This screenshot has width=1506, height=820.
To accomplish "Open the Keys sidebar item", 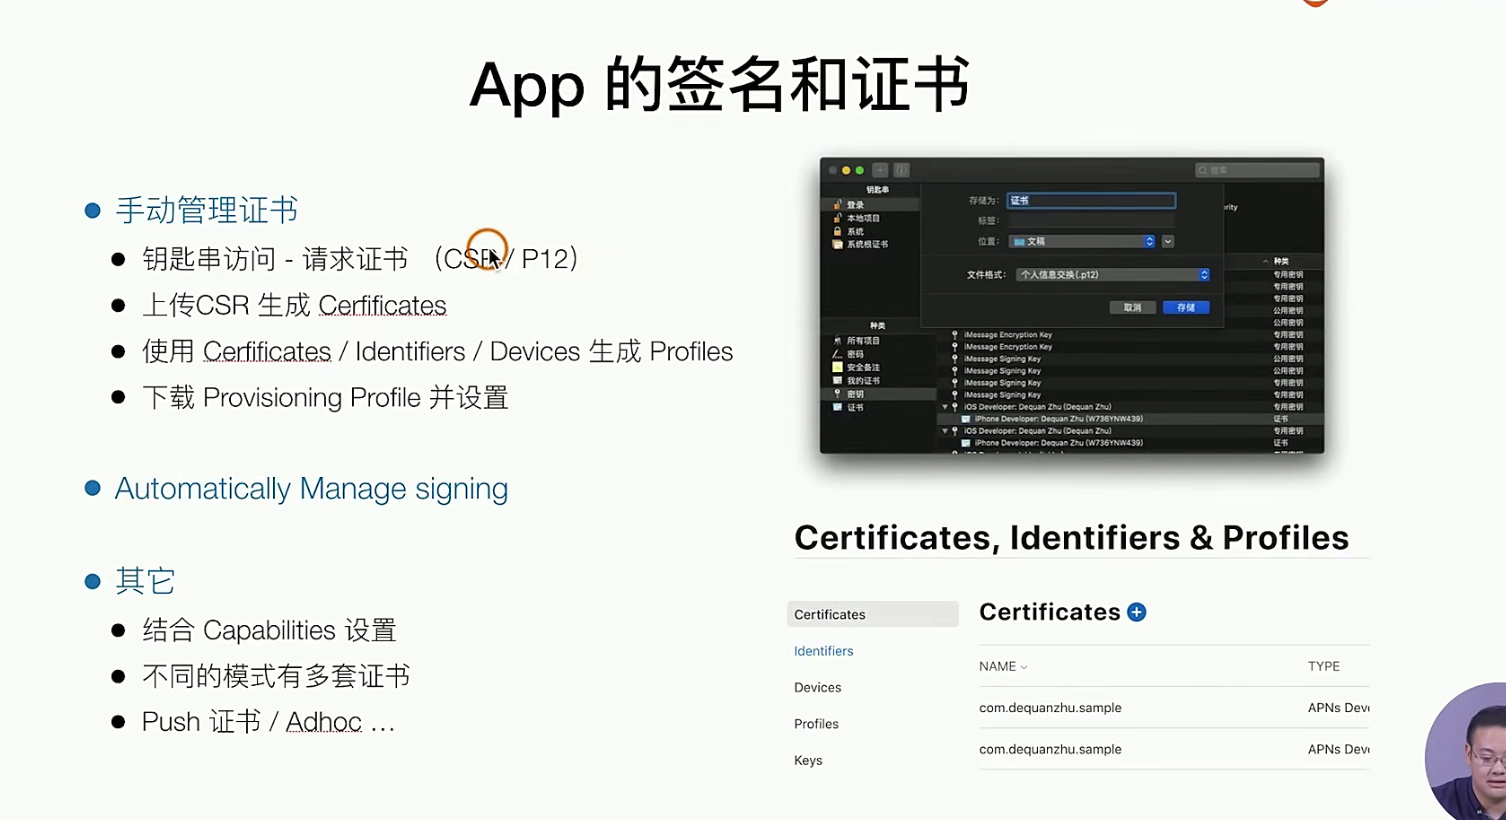I will tap(808, 760).
